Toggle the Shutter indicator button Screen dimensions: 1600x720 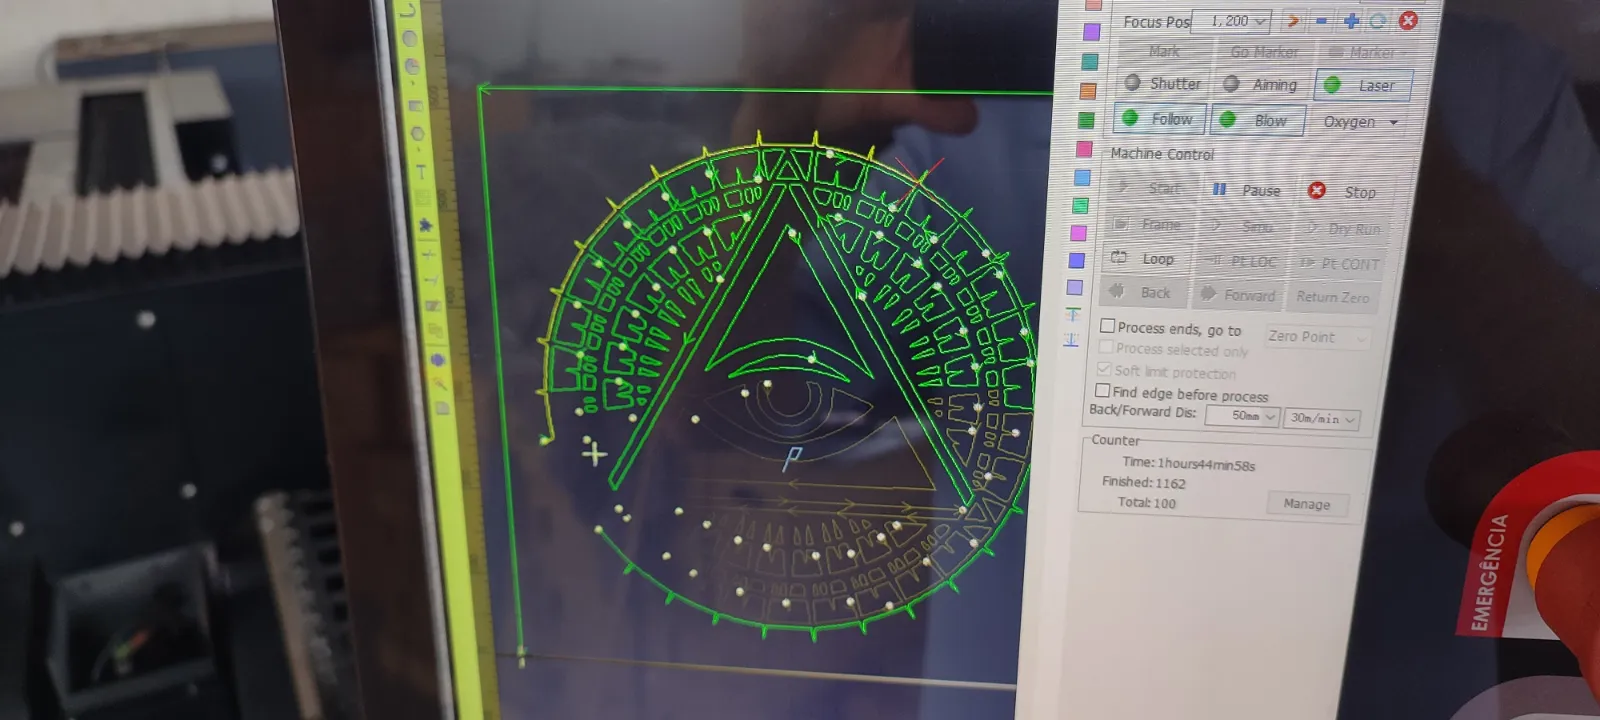(1162, 83)
